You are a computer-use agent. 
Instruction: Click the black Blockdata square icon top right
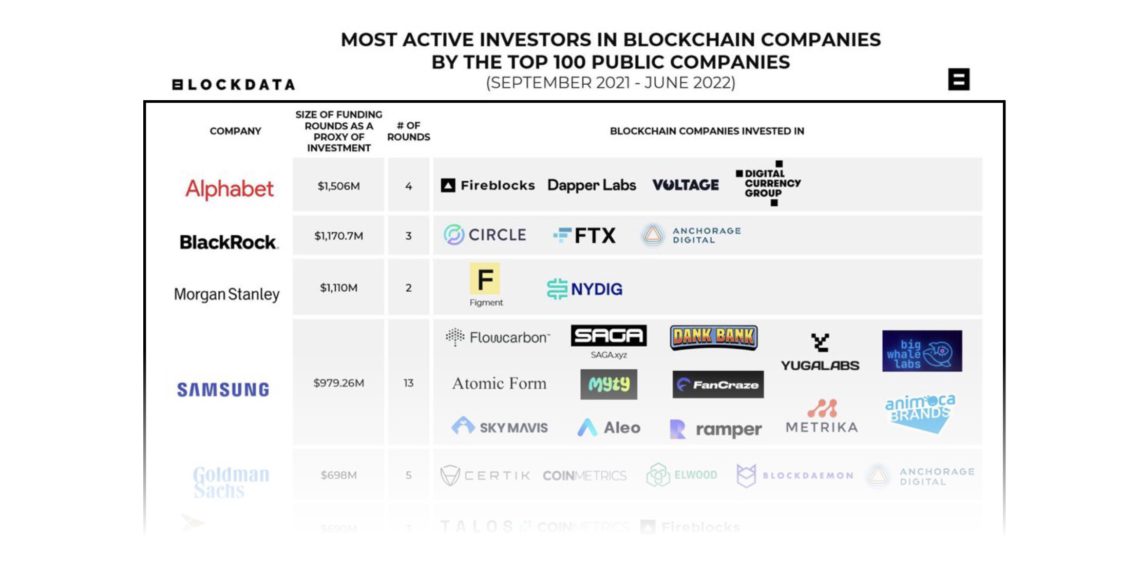click(x=958, y=80)
